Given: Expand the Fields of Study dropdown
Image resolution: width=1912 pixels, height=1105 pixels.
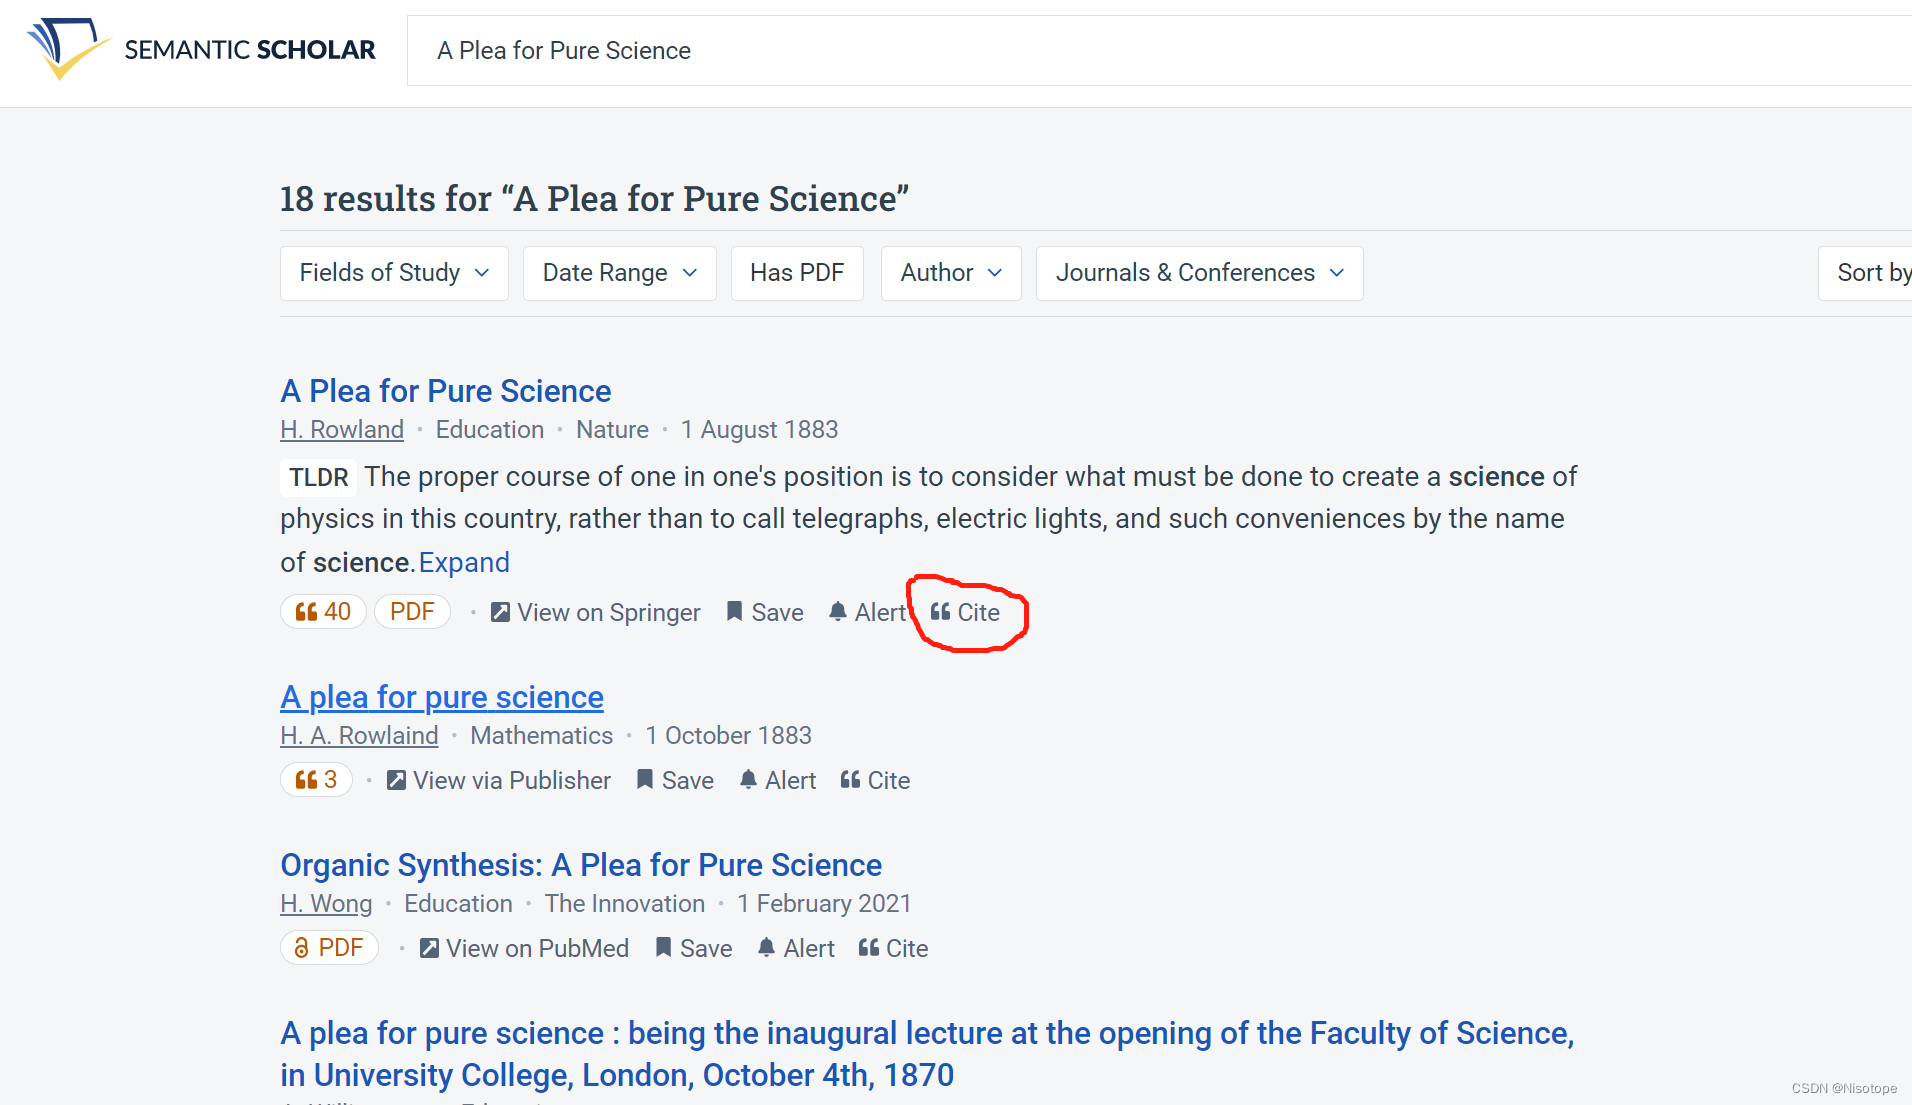Looking at the screenshot, I should pos(394,273).
